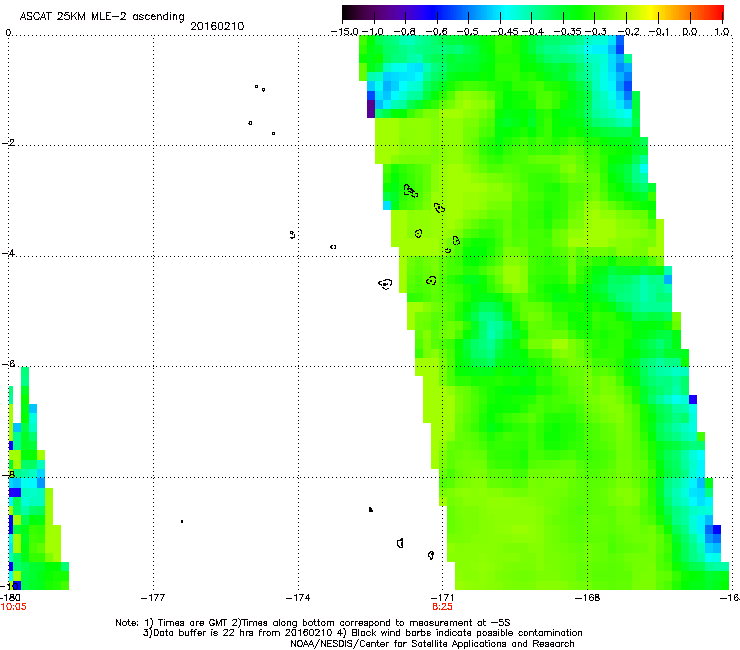The height and width of the screenshot is (650, 740).
Task: Click the longitude axis label '-180'
Action: [10, 598]
